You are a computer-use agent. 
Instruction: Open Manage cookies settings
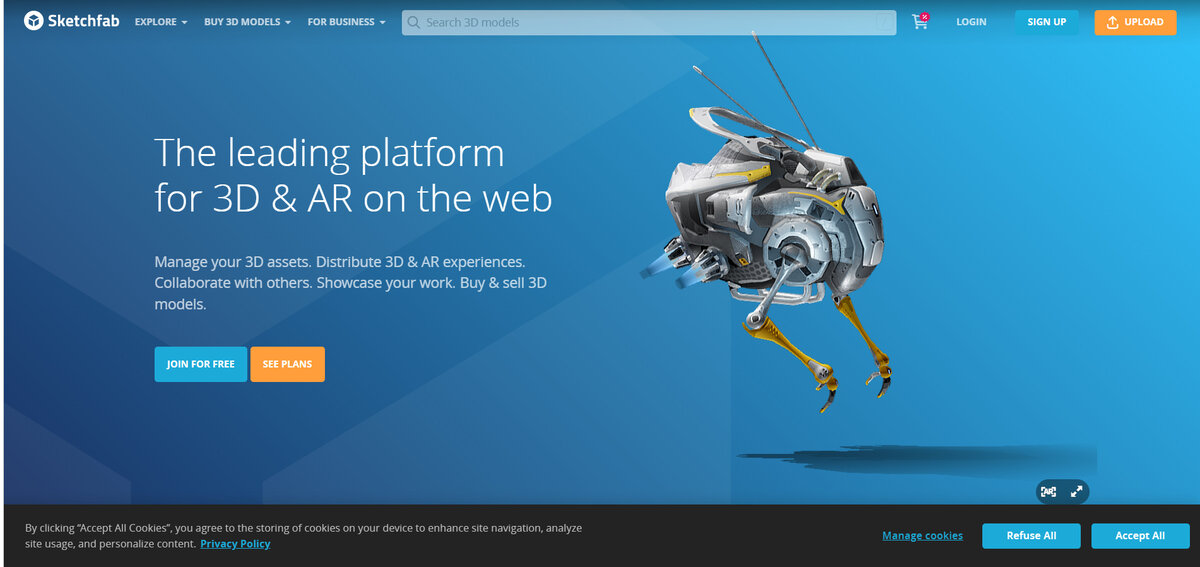[x=922, y=536]
